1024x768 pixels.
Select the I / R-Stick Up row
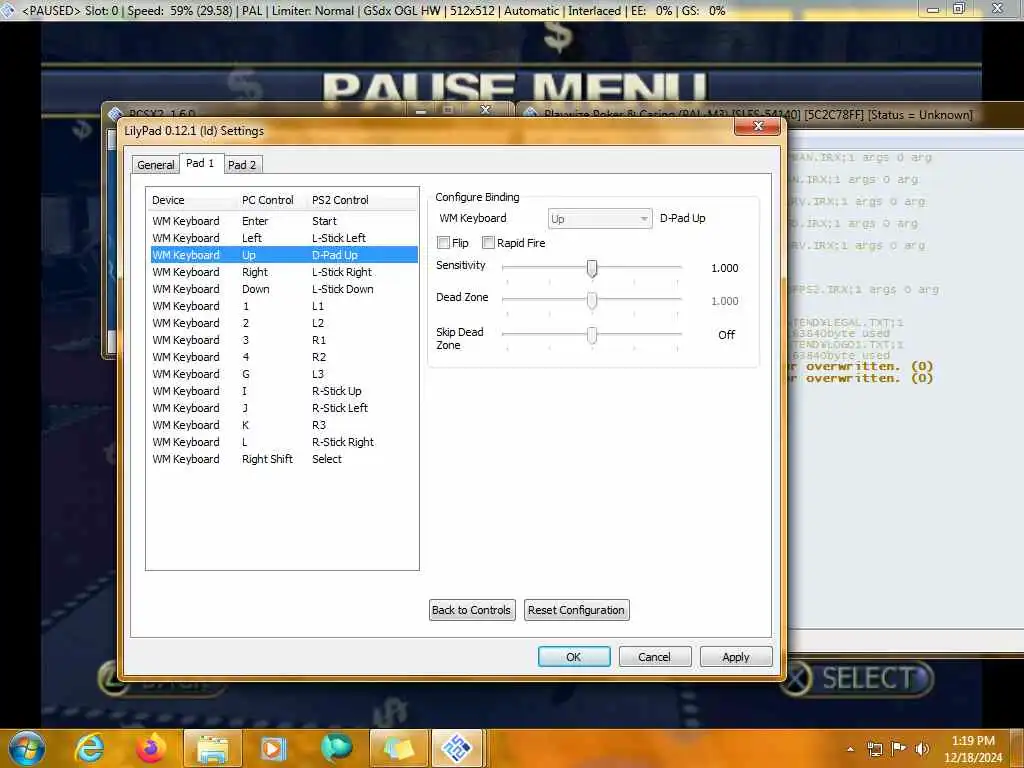pos(283,391)
